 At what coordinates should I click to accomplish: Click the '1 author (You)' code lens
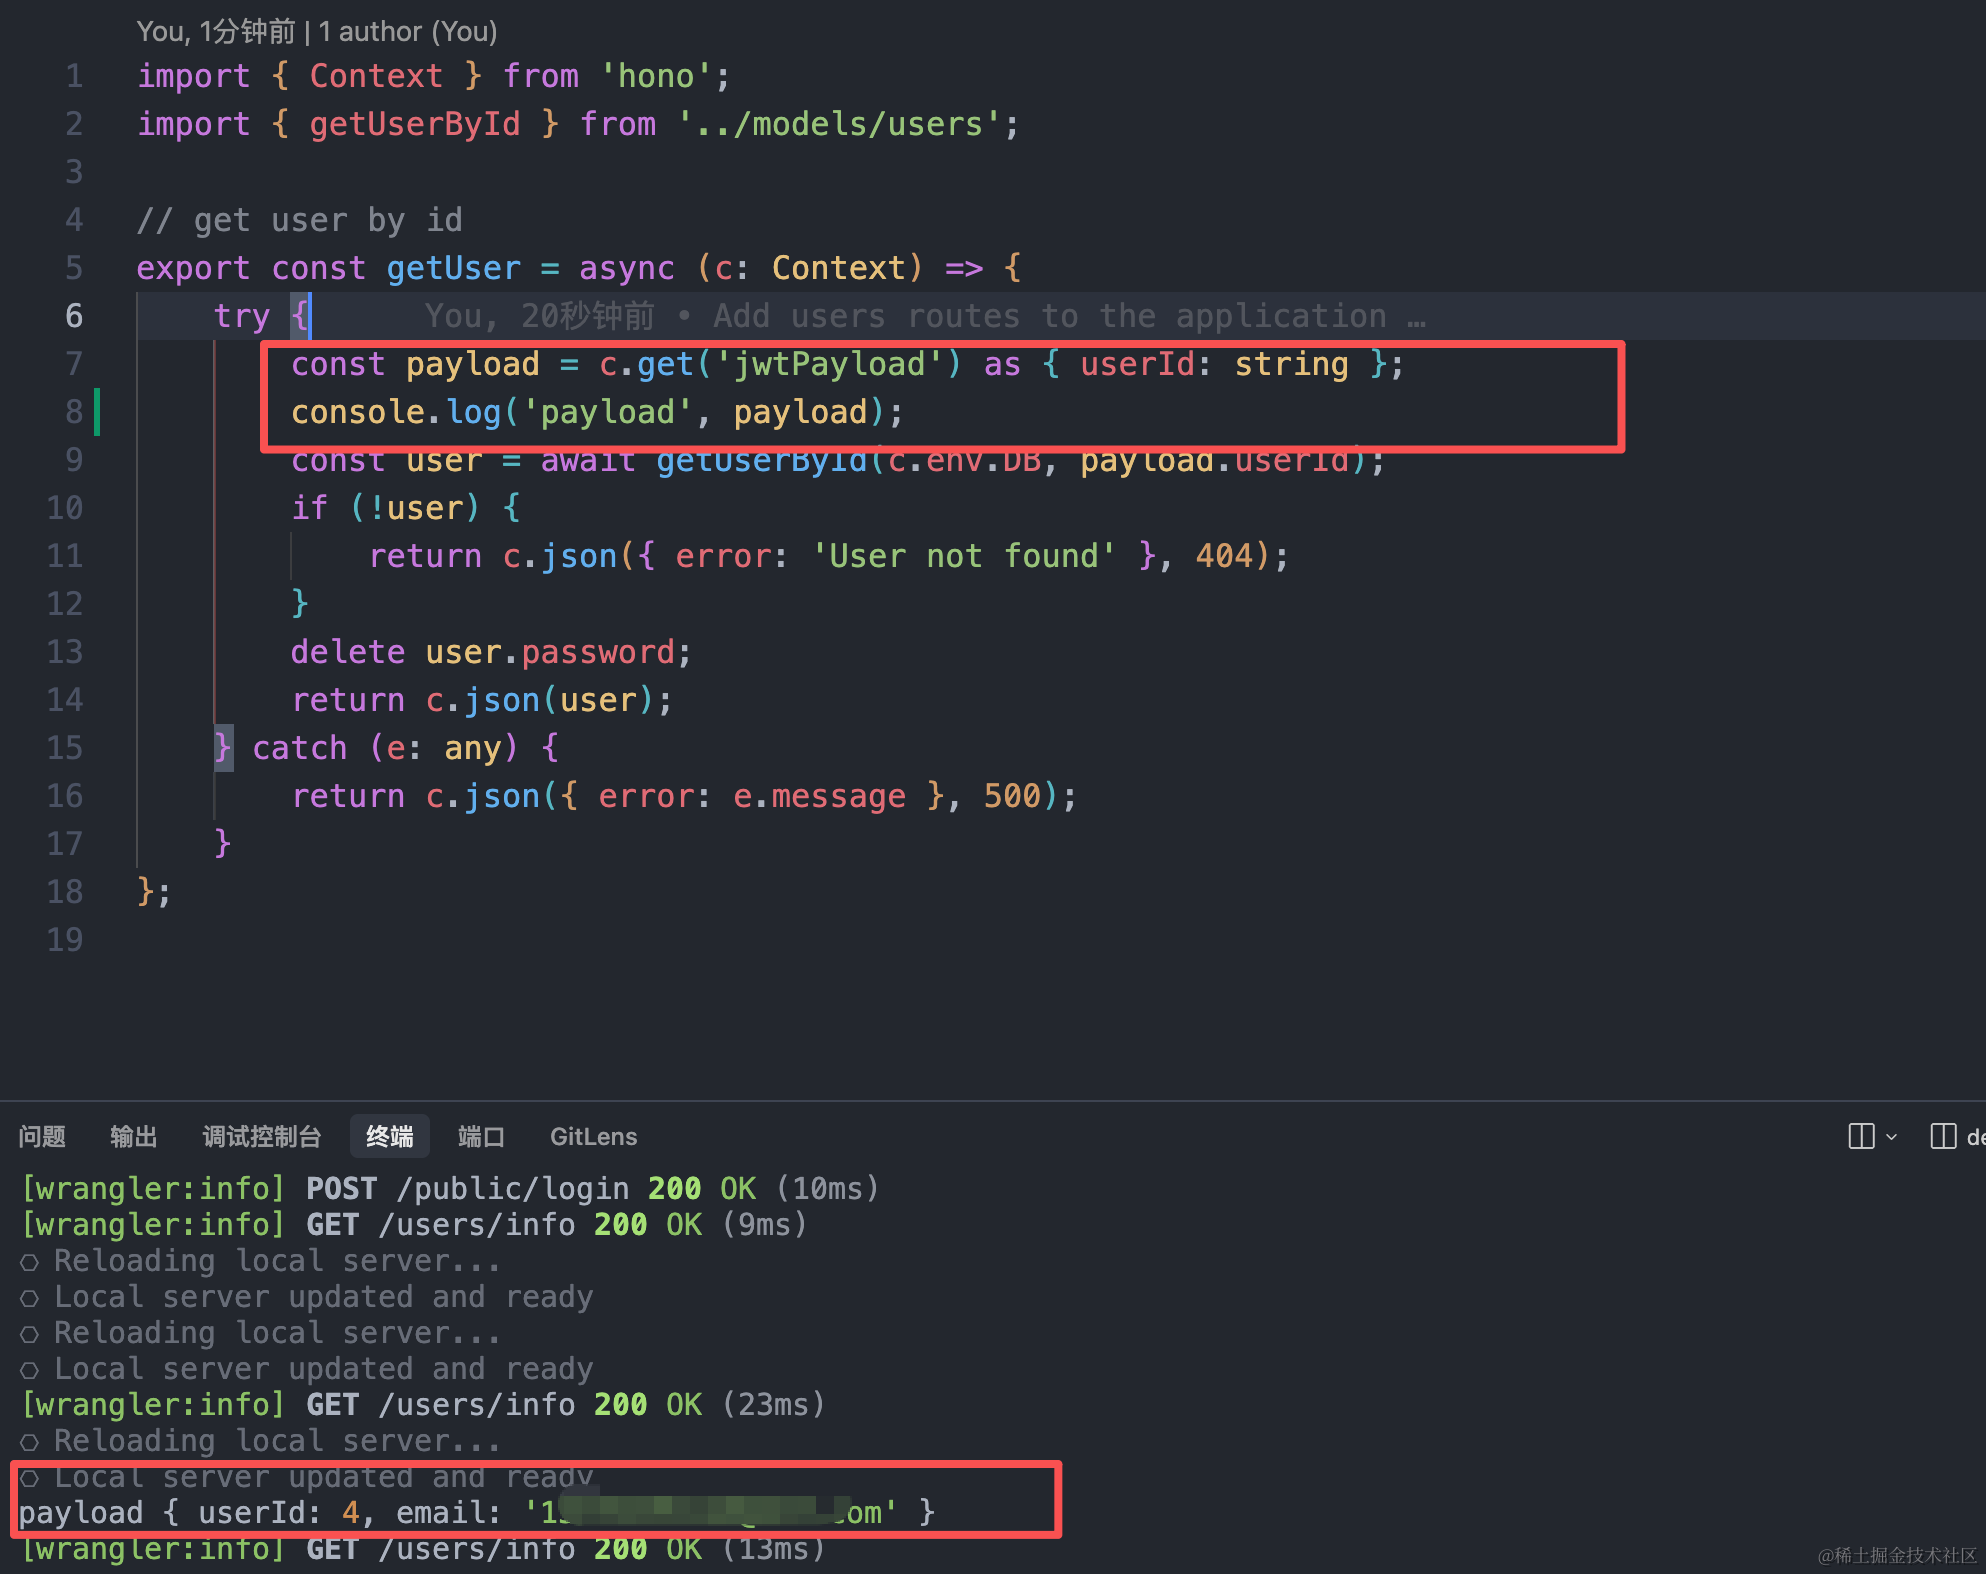pyautogui.click(x=408, y=31)
